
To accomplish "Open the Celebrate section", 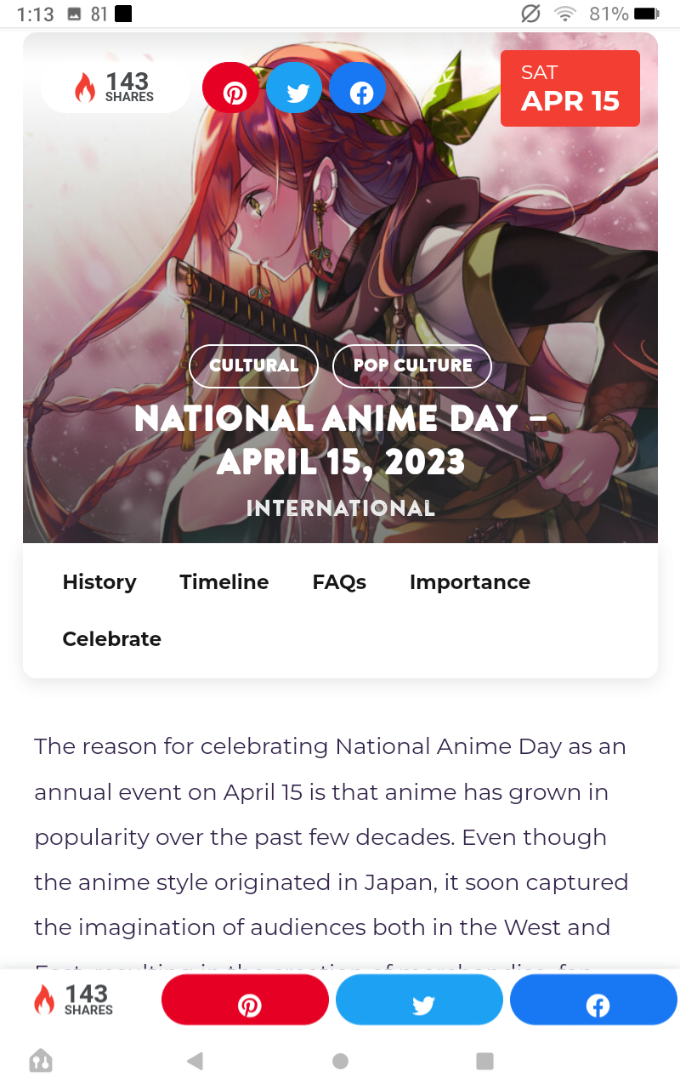I will pyautogui.click(x=112, y=639).
